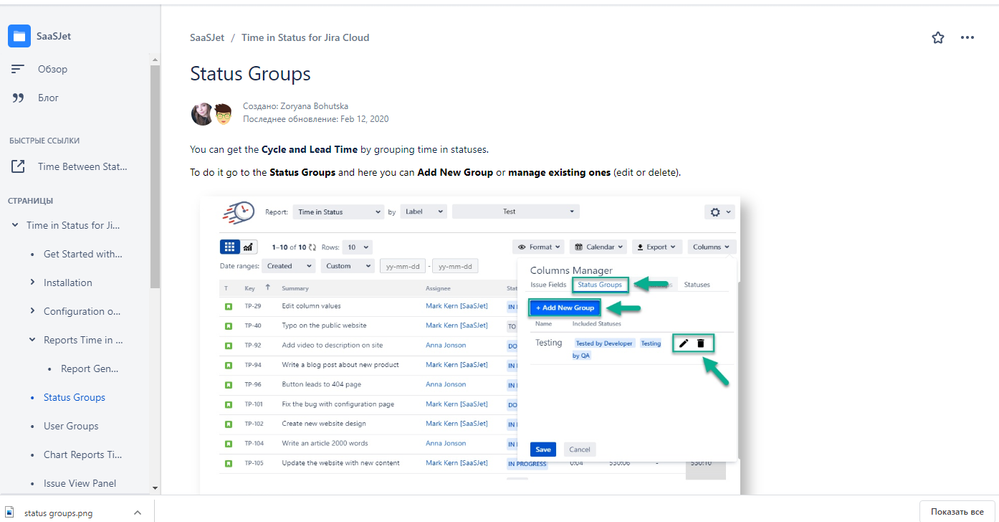The height and width of the screenshot is (522, 999).
Task: Expand the status groups.png download options chevron
Action: point(138,512)
